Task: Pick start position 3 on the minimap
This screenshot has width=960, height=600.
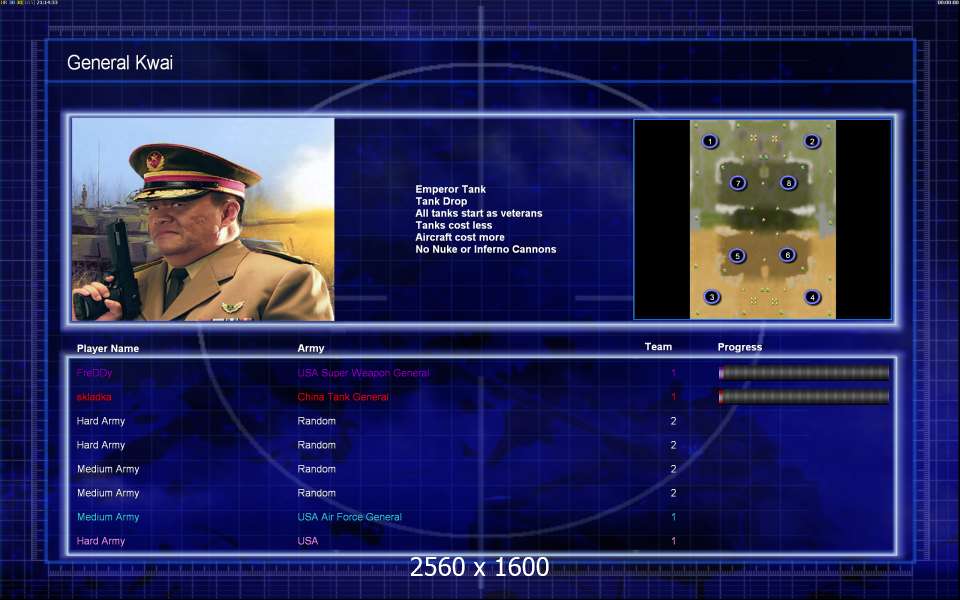Action: [x=711, y=297]
